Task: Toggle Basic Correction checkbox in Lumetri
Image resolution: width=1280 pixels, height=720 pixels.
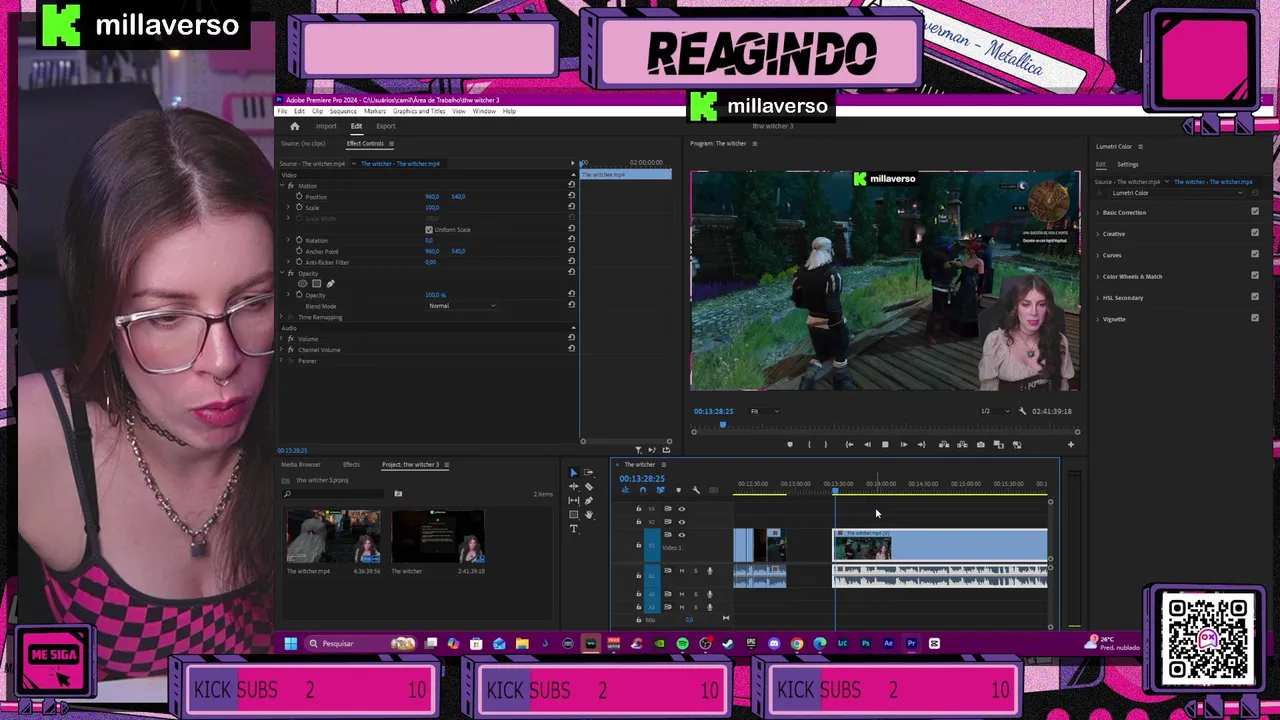Action: (x=1255, y=212)
